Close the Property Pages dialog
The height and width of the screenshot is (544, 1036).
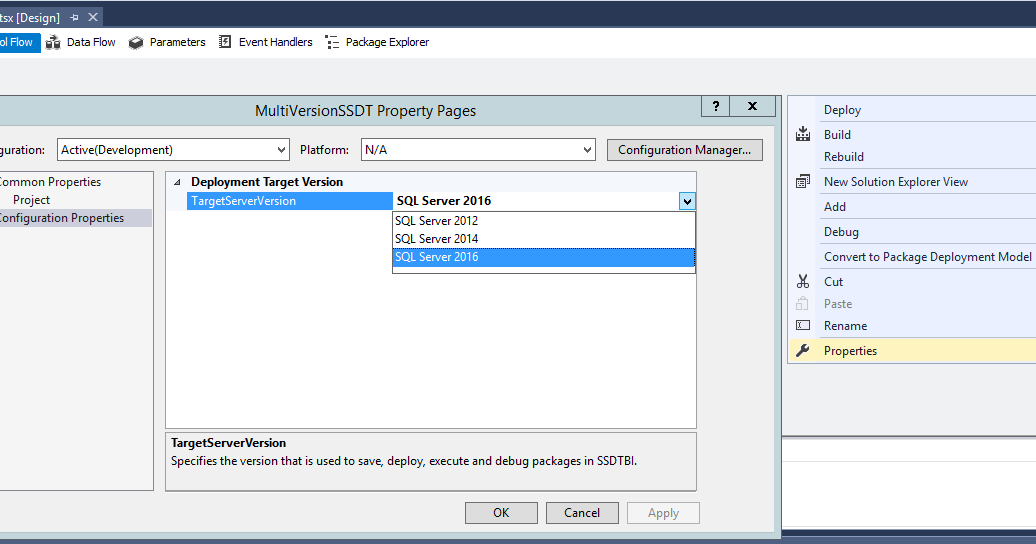(753, 106)
